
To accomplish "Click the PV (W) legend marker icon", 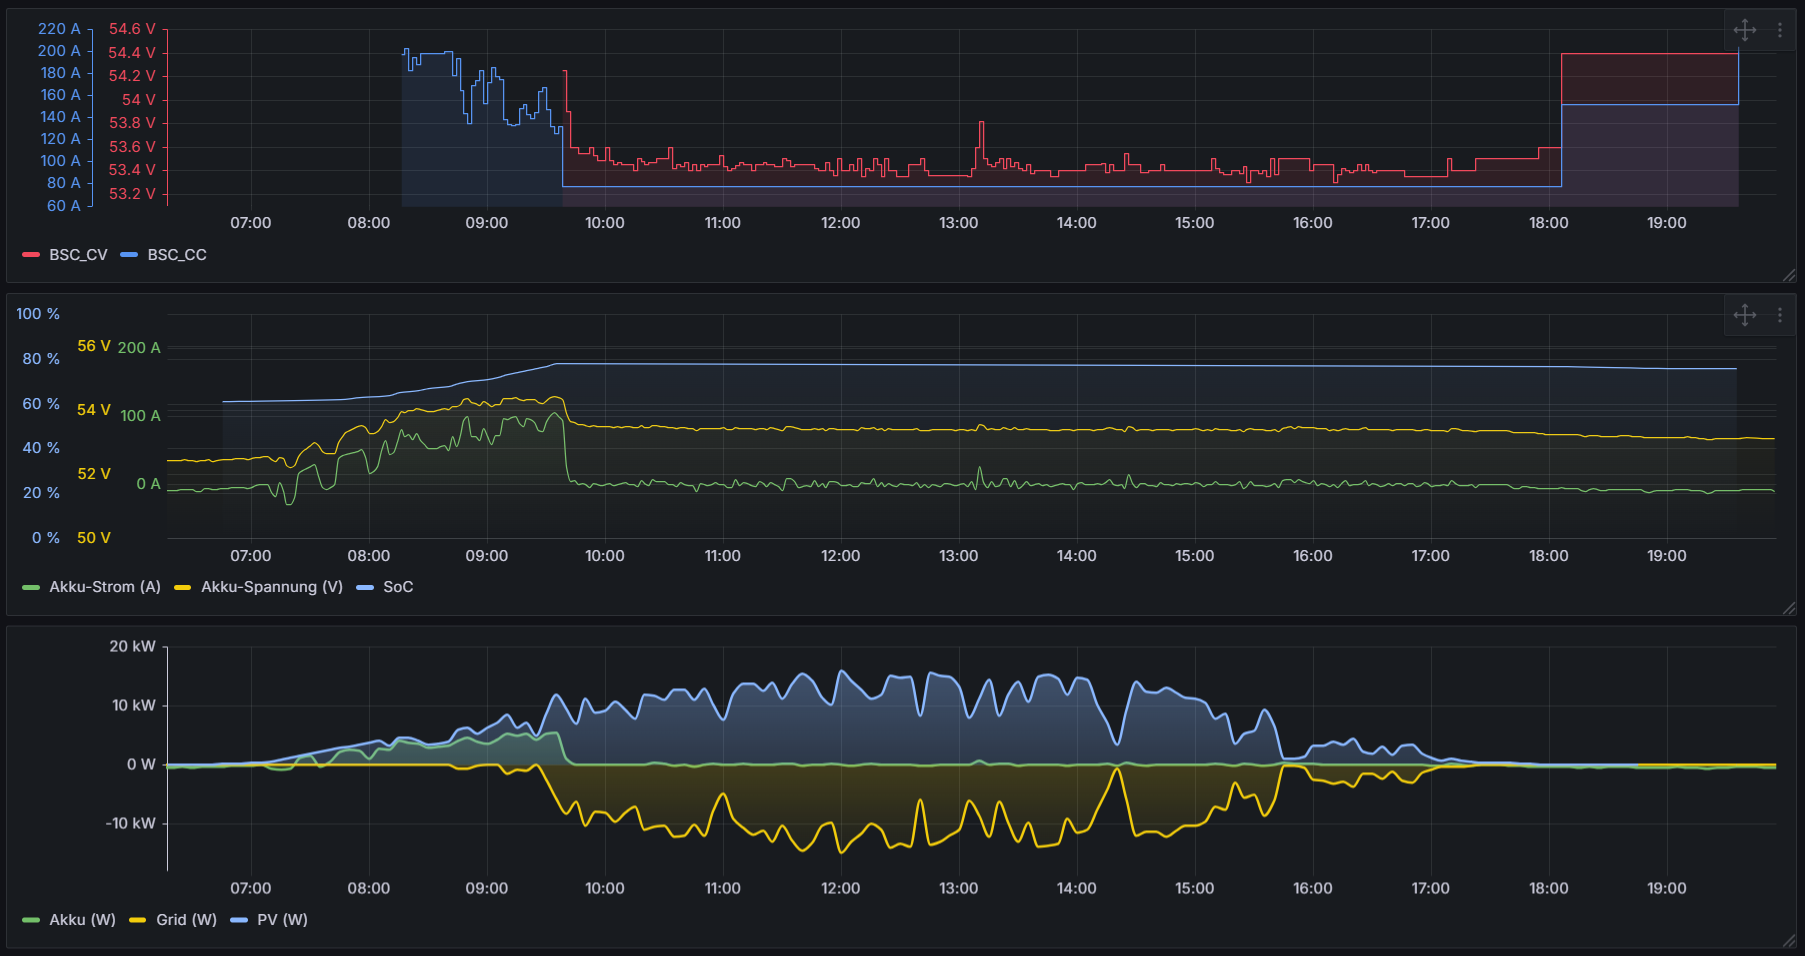I will coord(238,919).
